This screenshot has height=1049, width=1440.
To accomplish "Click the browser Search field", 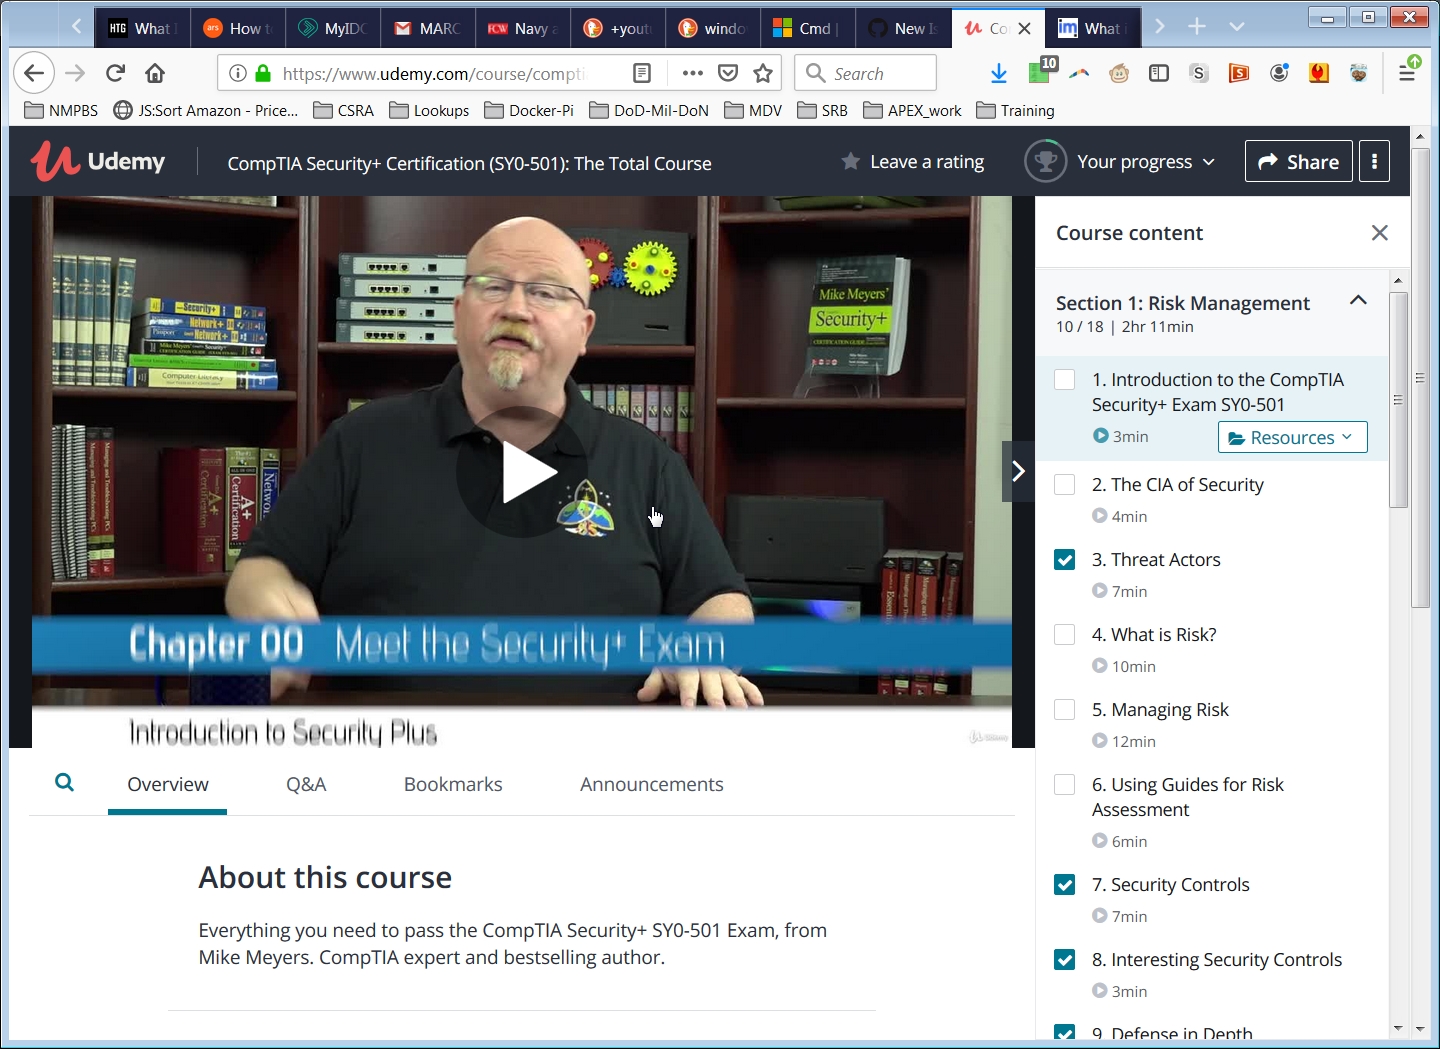I will point(866,73).
